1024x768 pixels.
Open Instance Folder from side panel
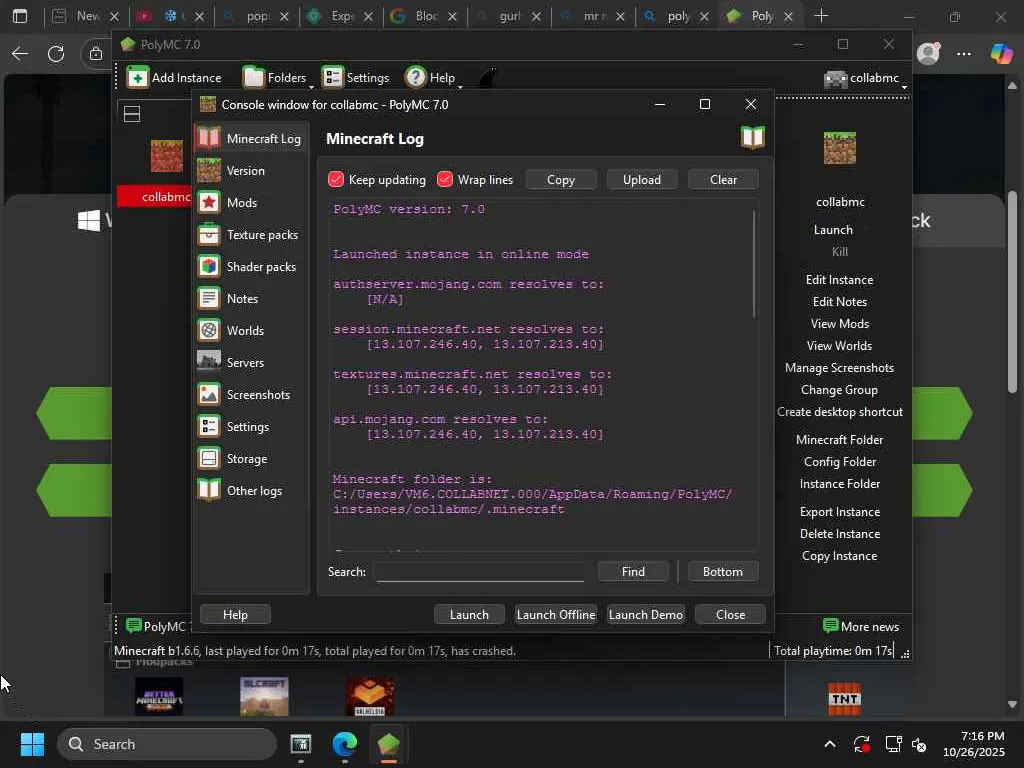(840, 484)
